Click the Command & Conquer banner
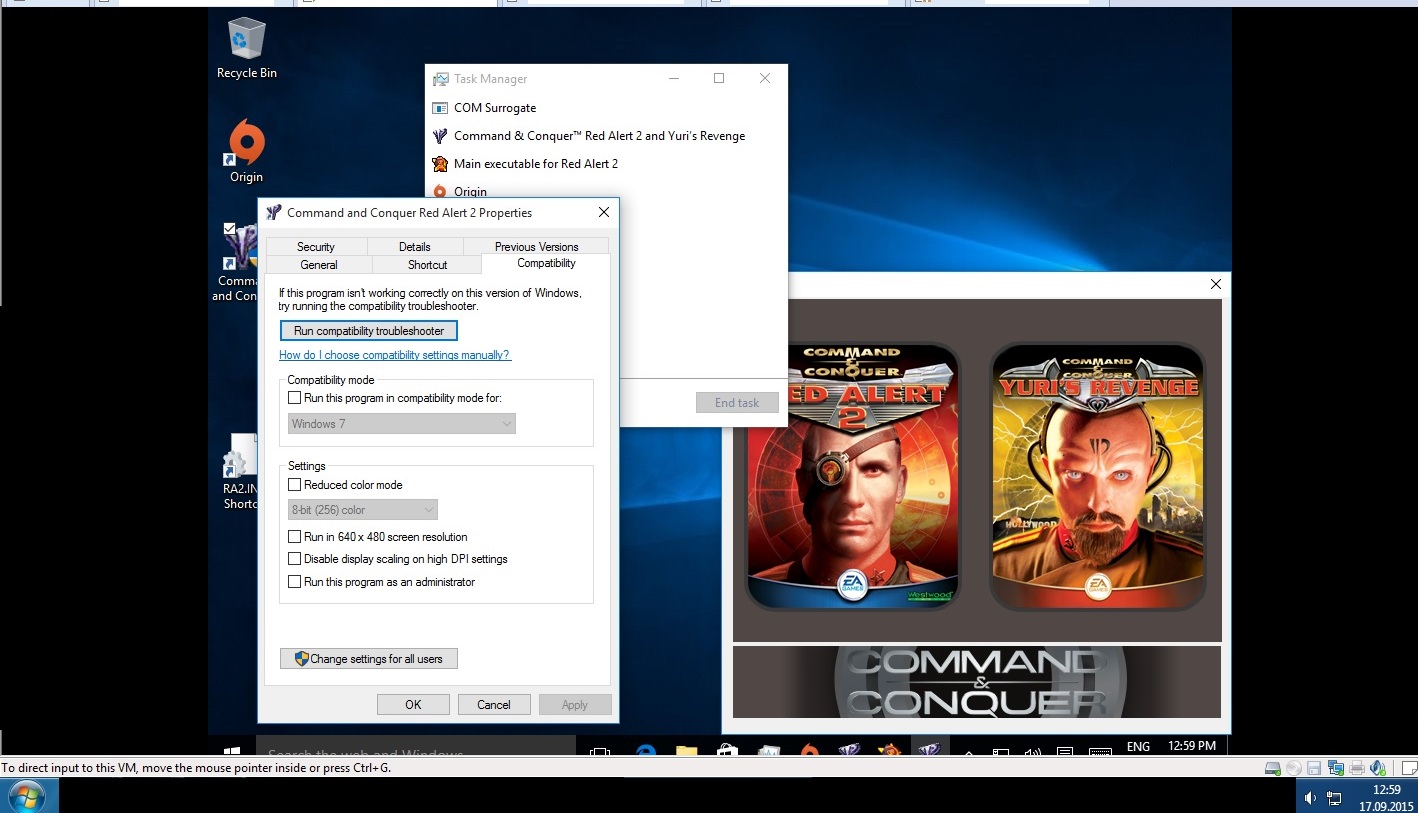1418x813 pixels. 977,682
